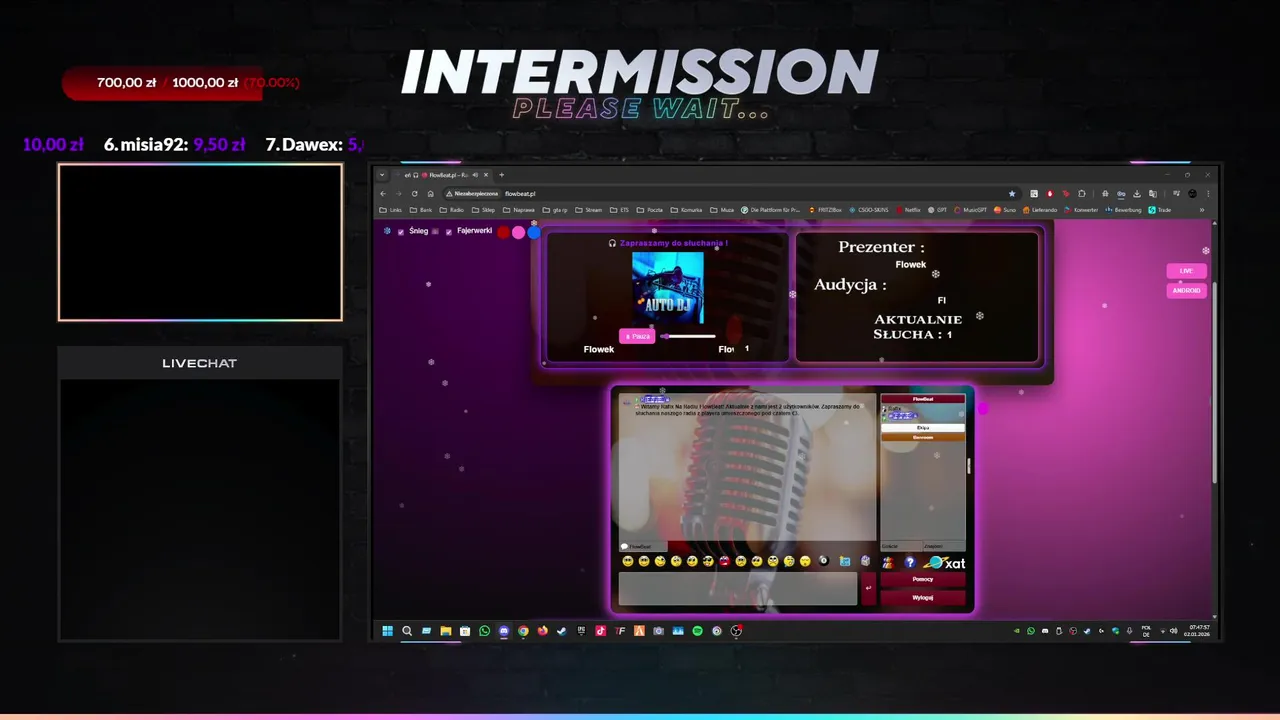Open a new browser tab
Viewport: 1280px width, 720px height.
tap(501, 175)
